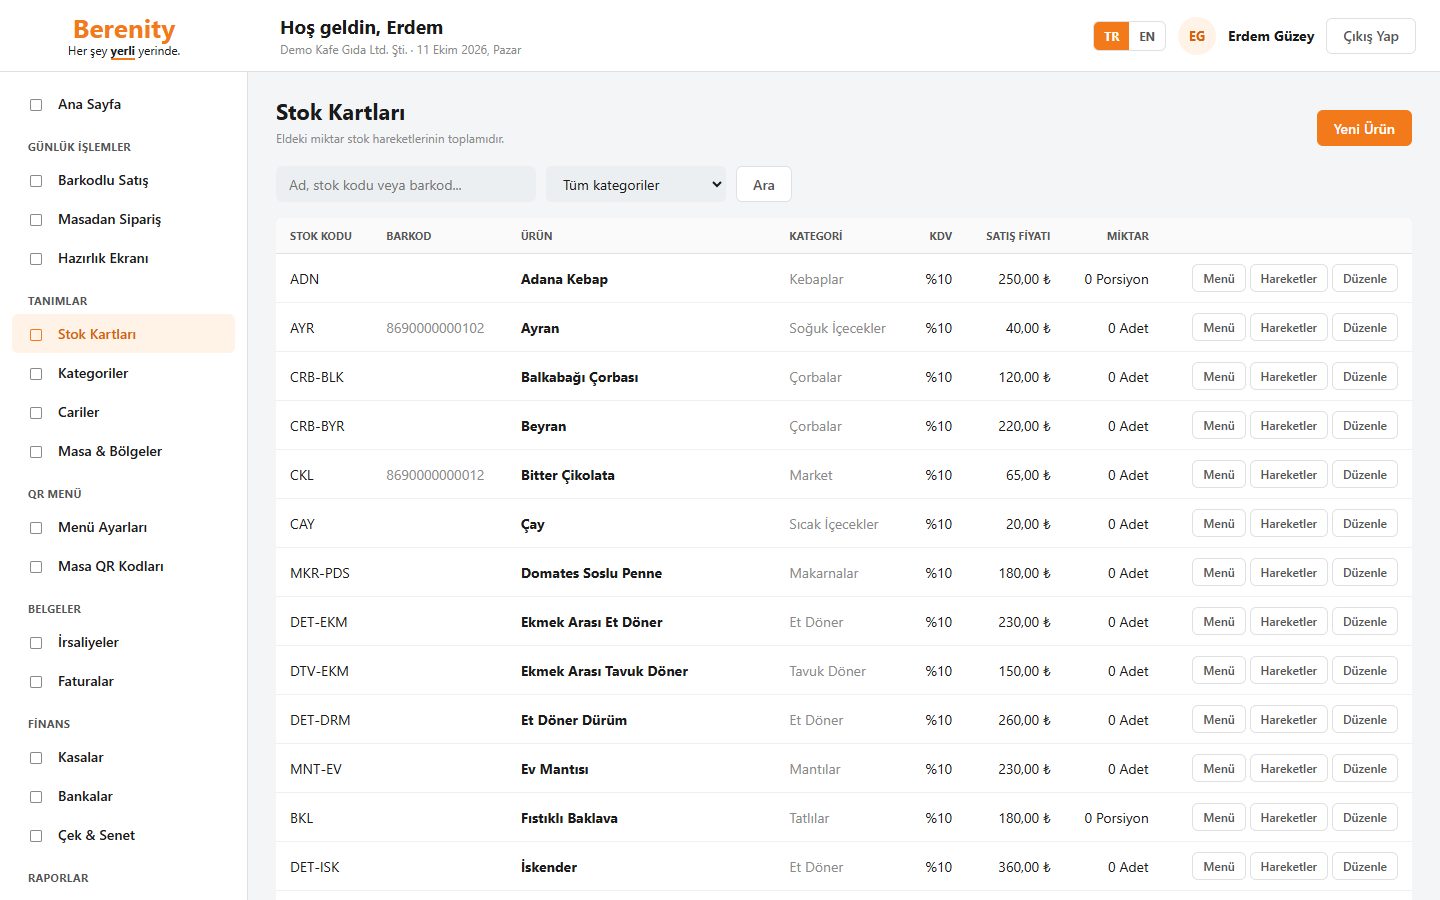Click barcode 8690000000102 in Ayran row

point(435,328)
